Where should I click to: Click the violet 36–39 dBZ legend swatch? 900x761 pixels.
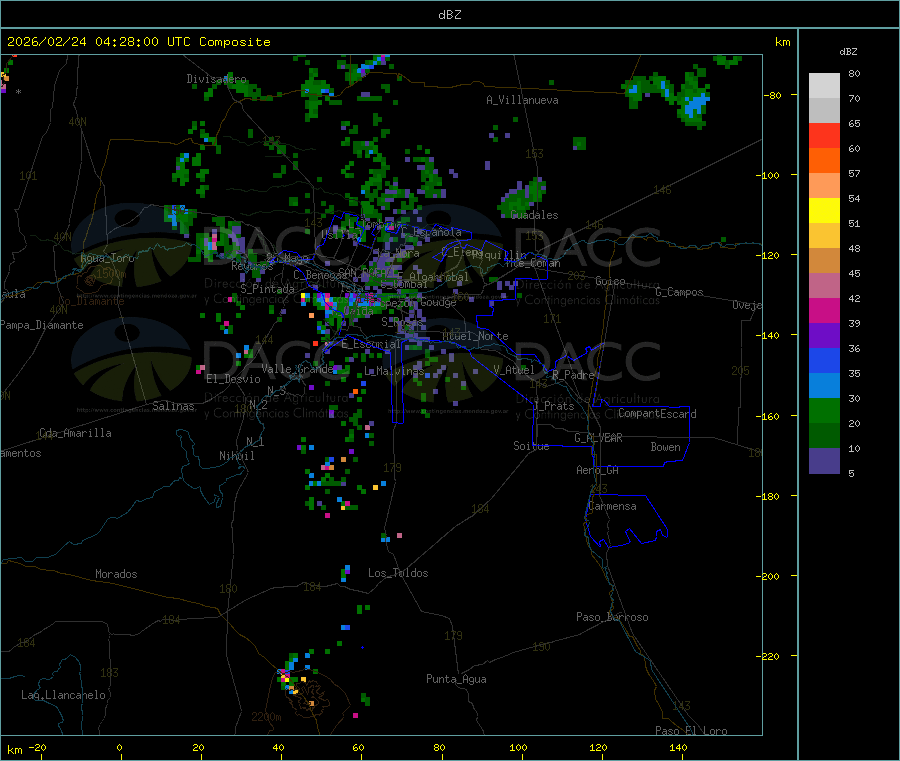click(x=824, y=336)
